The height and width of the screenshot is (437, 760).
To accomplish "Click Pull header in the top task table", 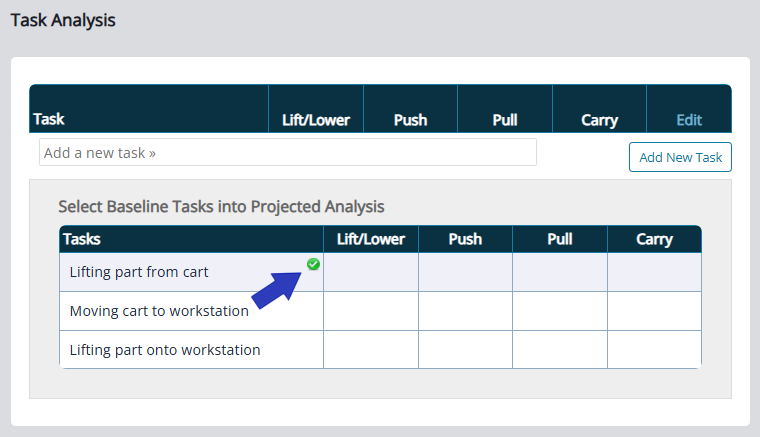I will [505, 120].
